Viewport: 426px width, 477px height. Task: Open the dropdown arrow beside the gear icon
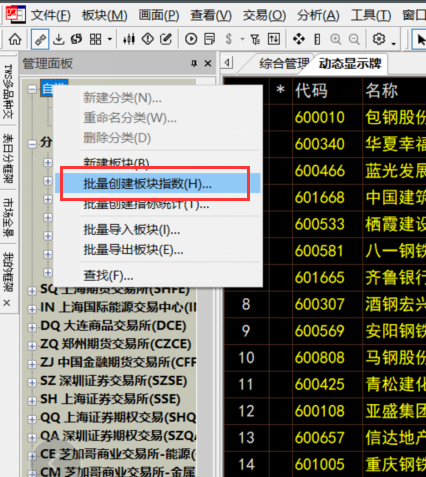[394, 43]
